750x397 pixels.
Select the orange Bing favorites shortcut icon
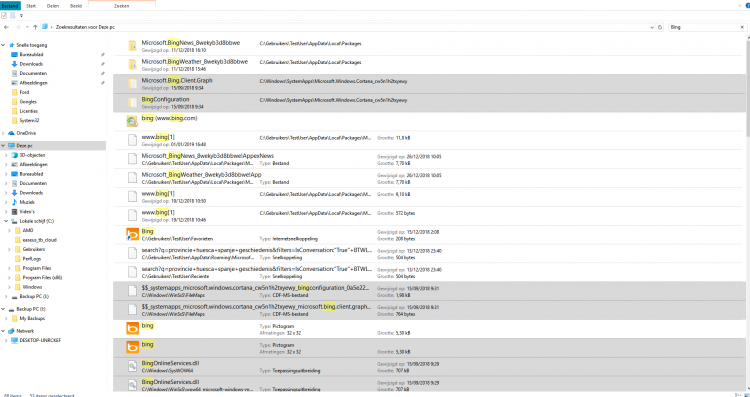[x=132, y=234]
